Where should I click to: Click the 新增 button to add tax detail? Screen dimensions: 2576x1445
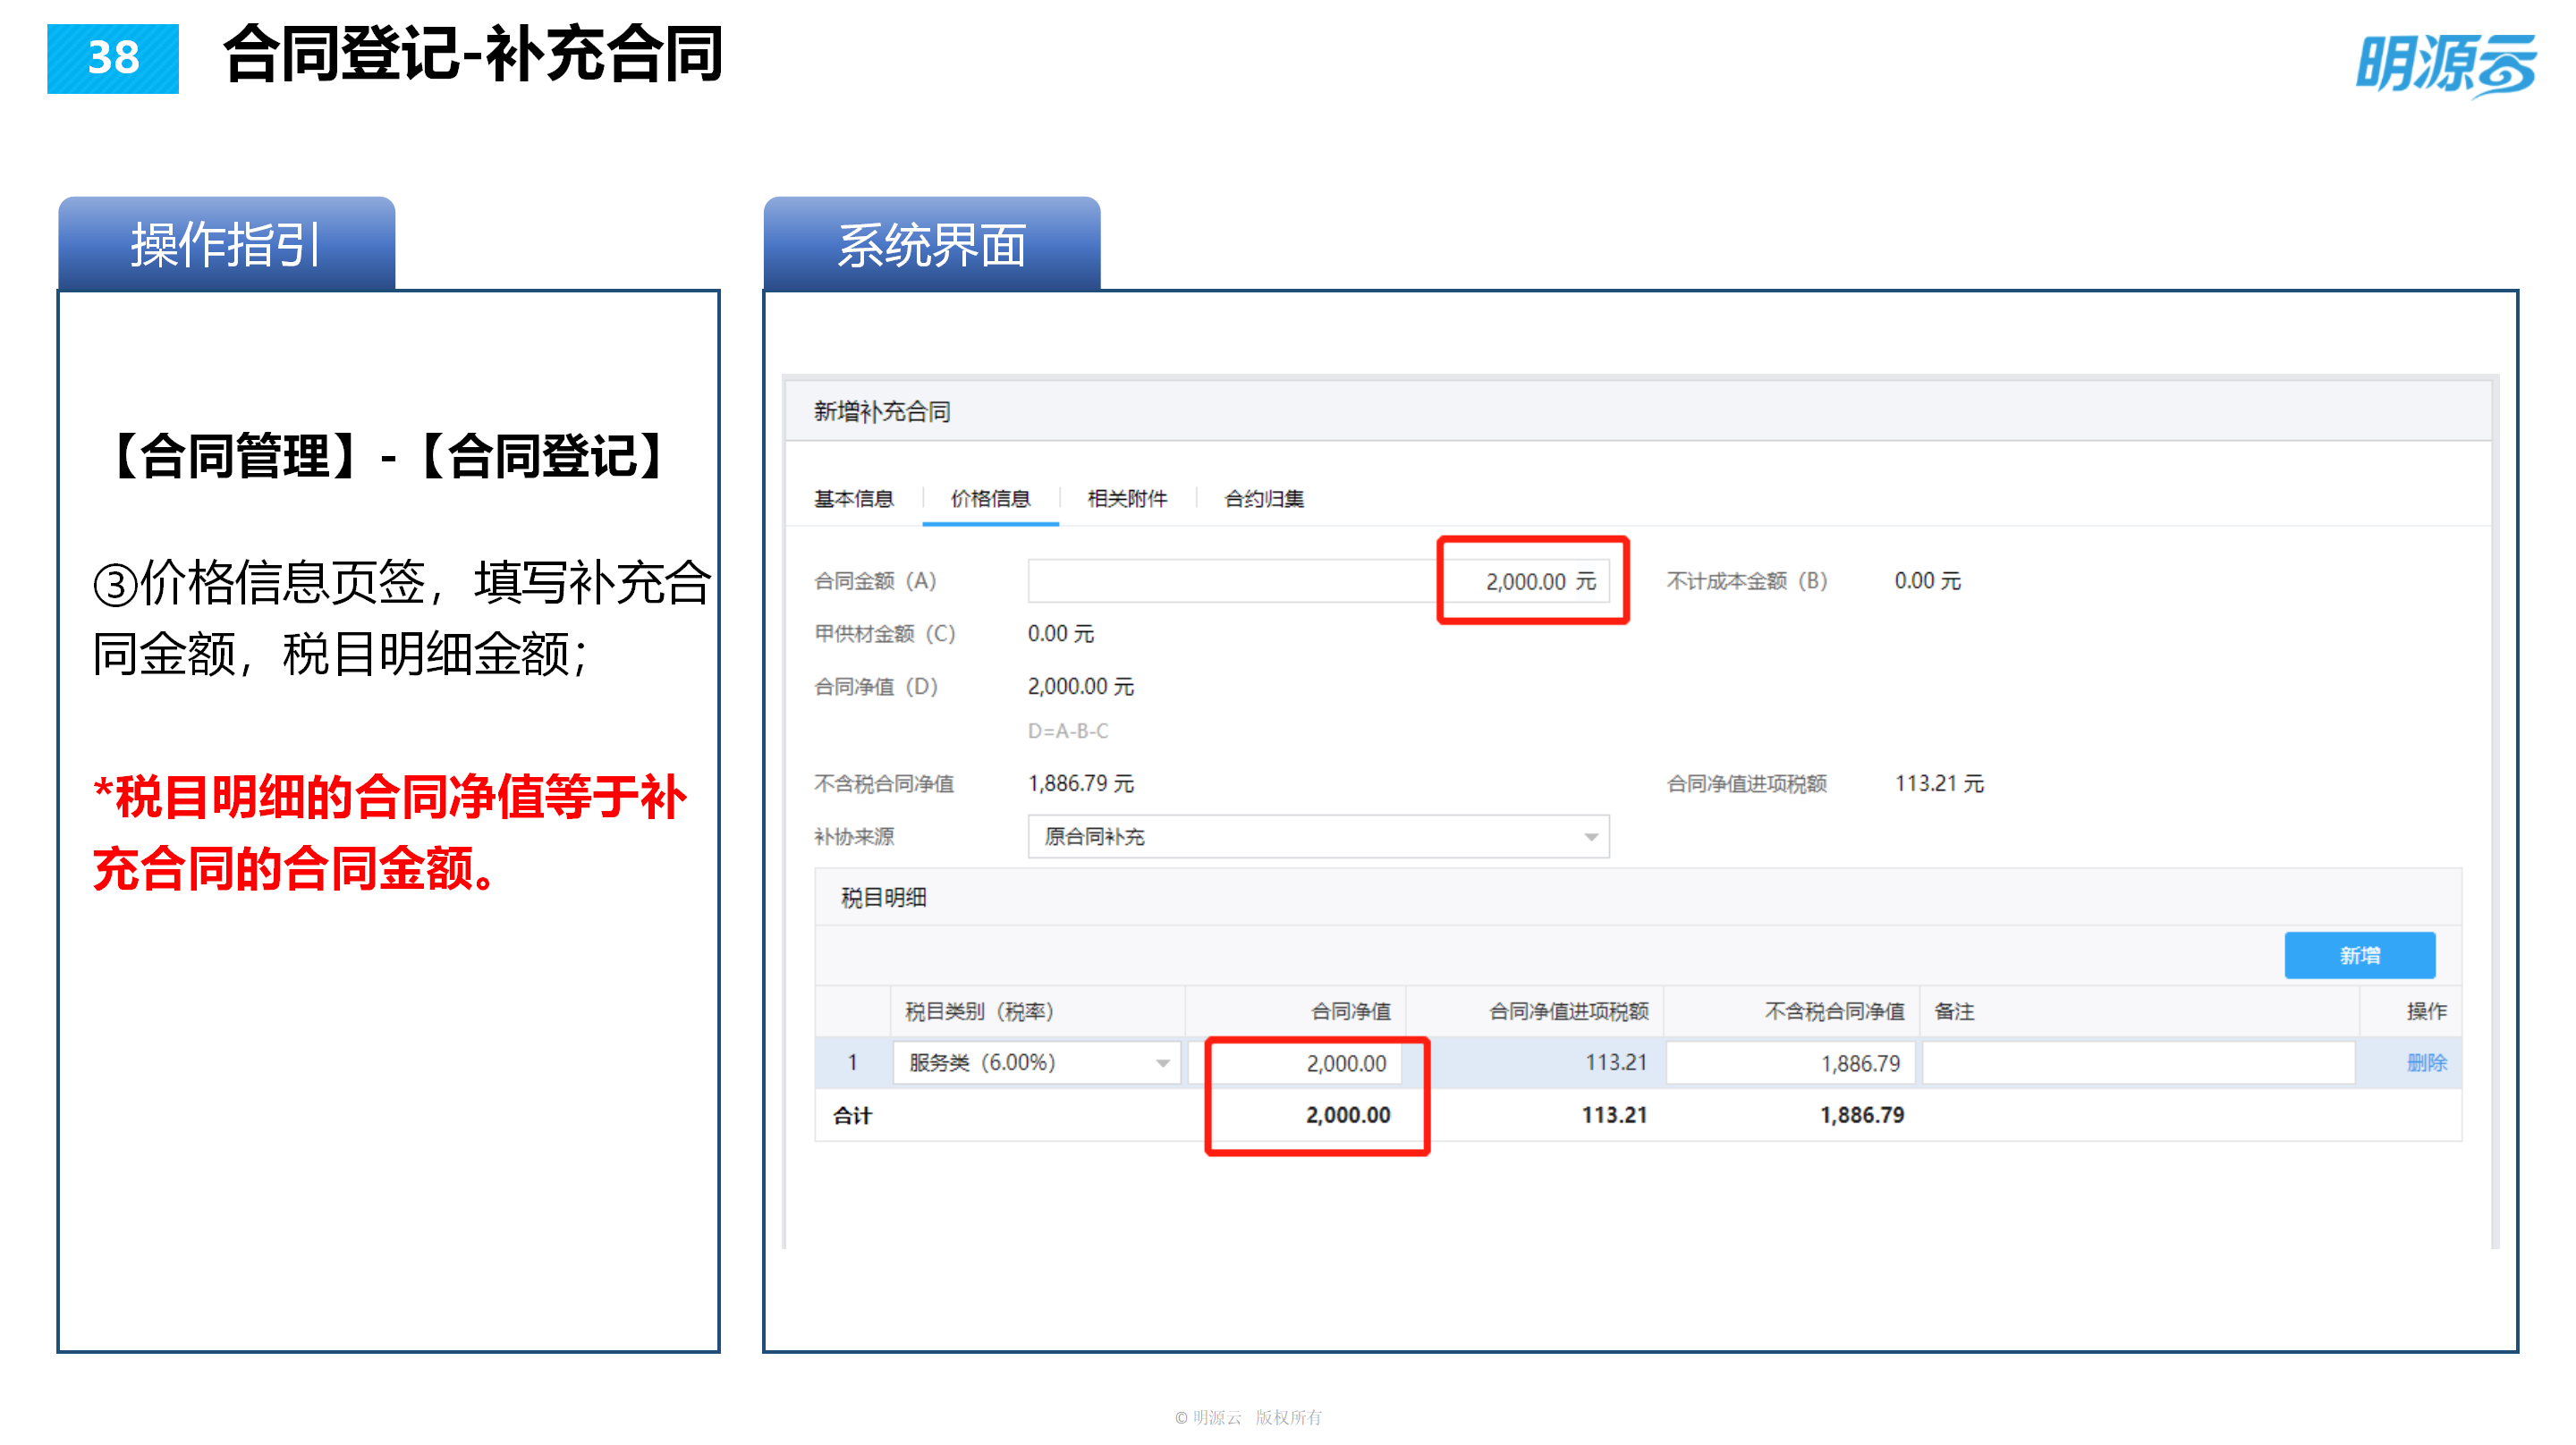pos(2360,955)
